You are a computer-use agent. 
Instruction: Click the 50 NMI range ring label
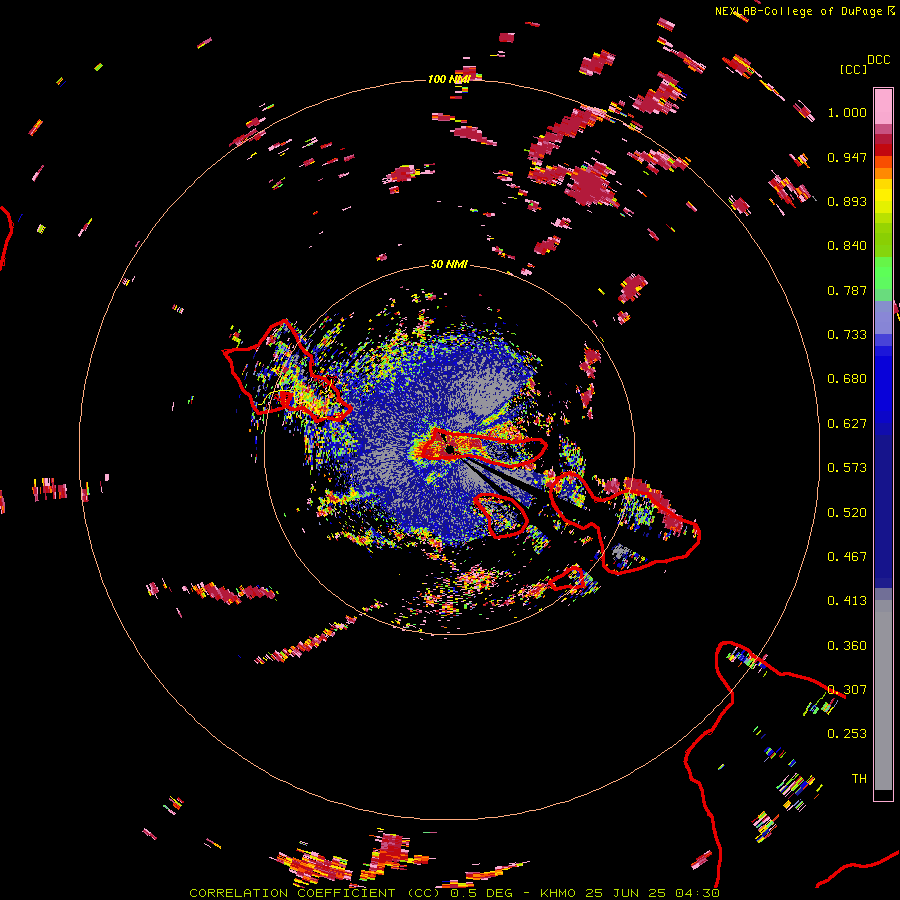click(x=449, y=264)
